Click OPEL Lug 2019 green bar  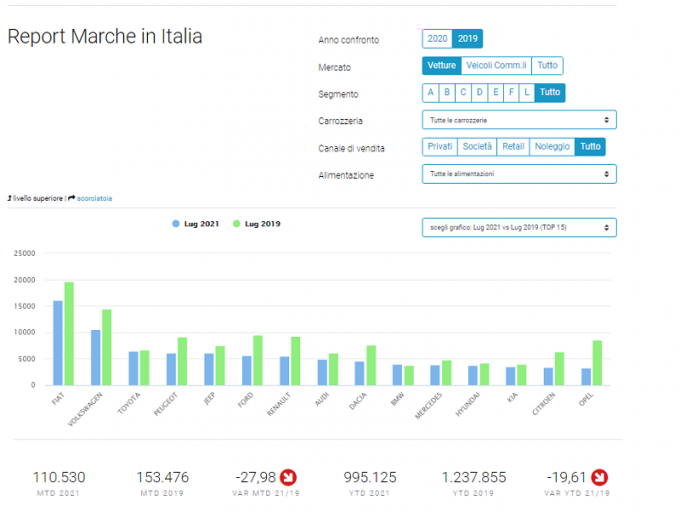tap(597, 363)
